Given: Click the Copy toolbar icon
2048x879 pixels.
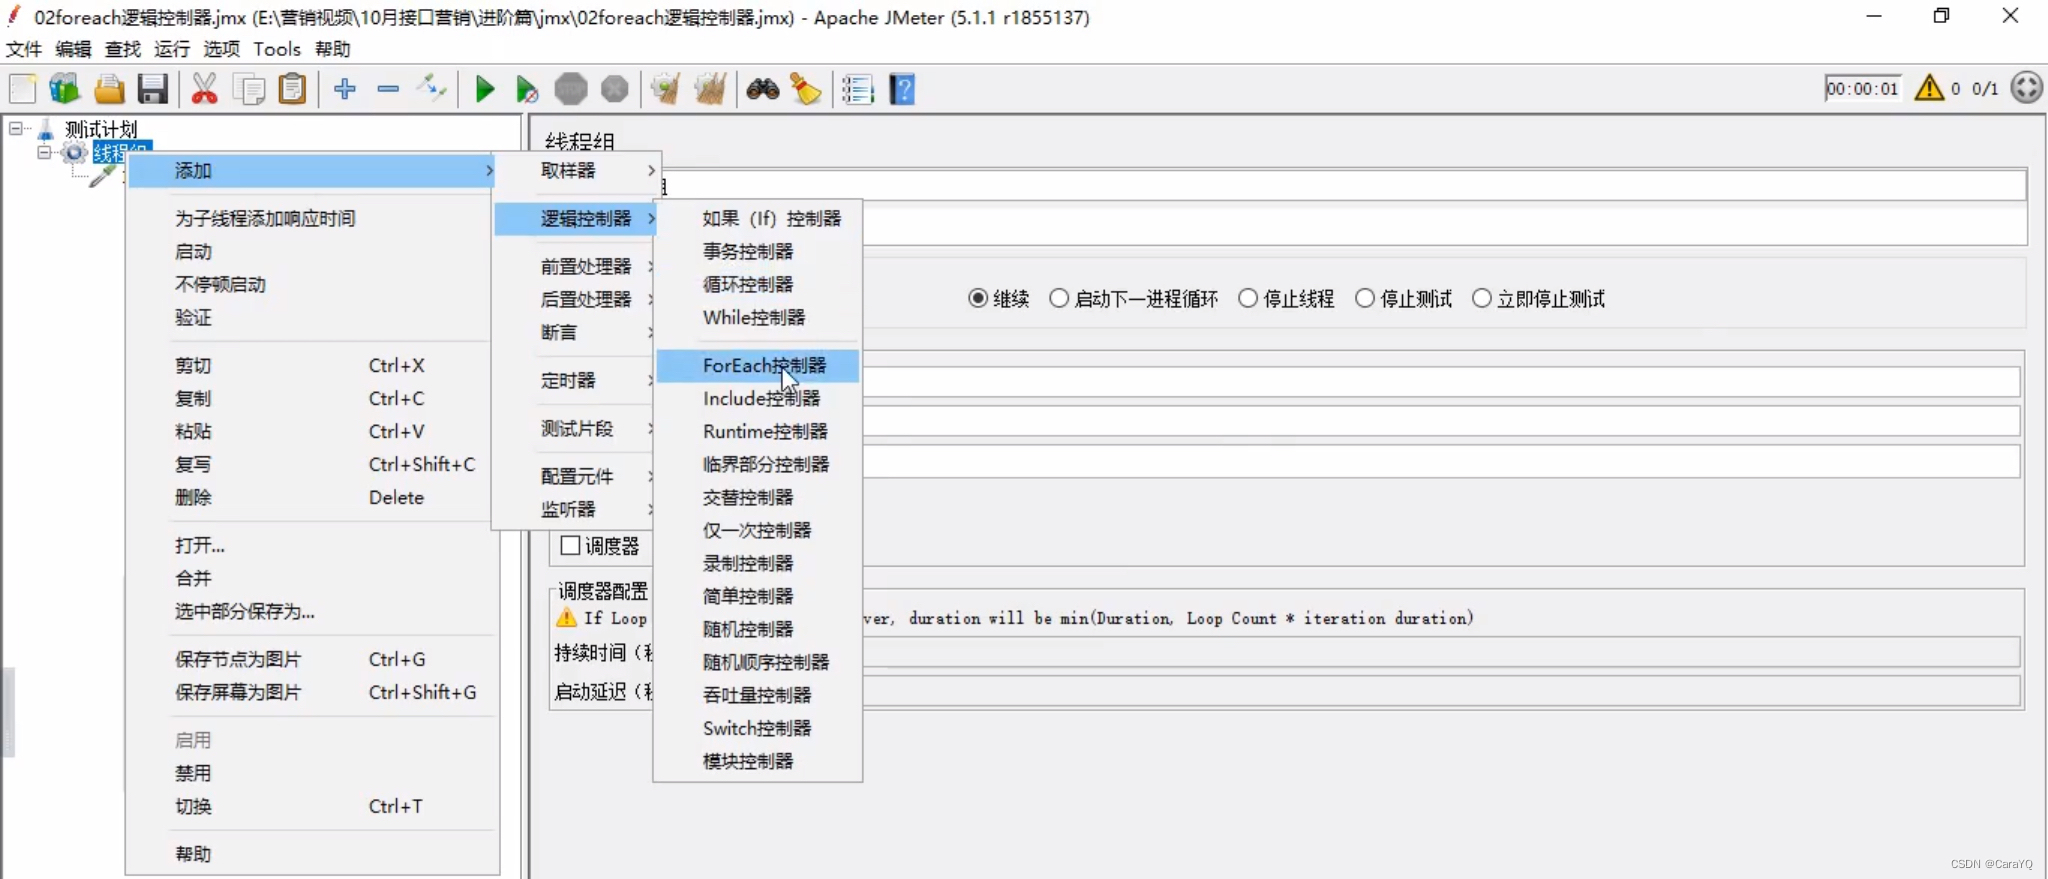Looking at the screenshot, I should pos(248,89).
